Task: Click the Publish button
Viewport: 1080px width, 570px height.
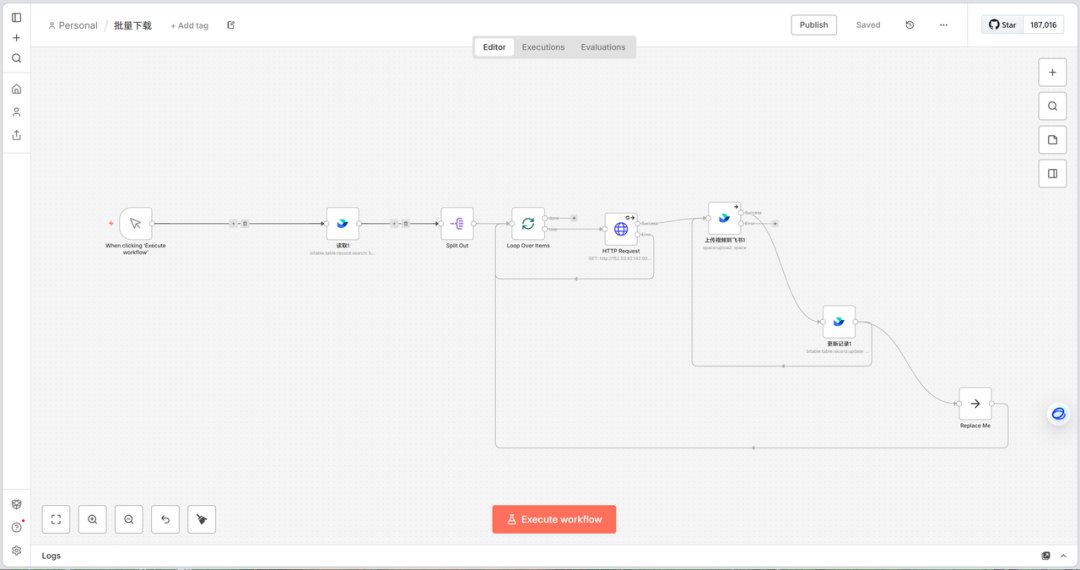Action: click(813, 25)
